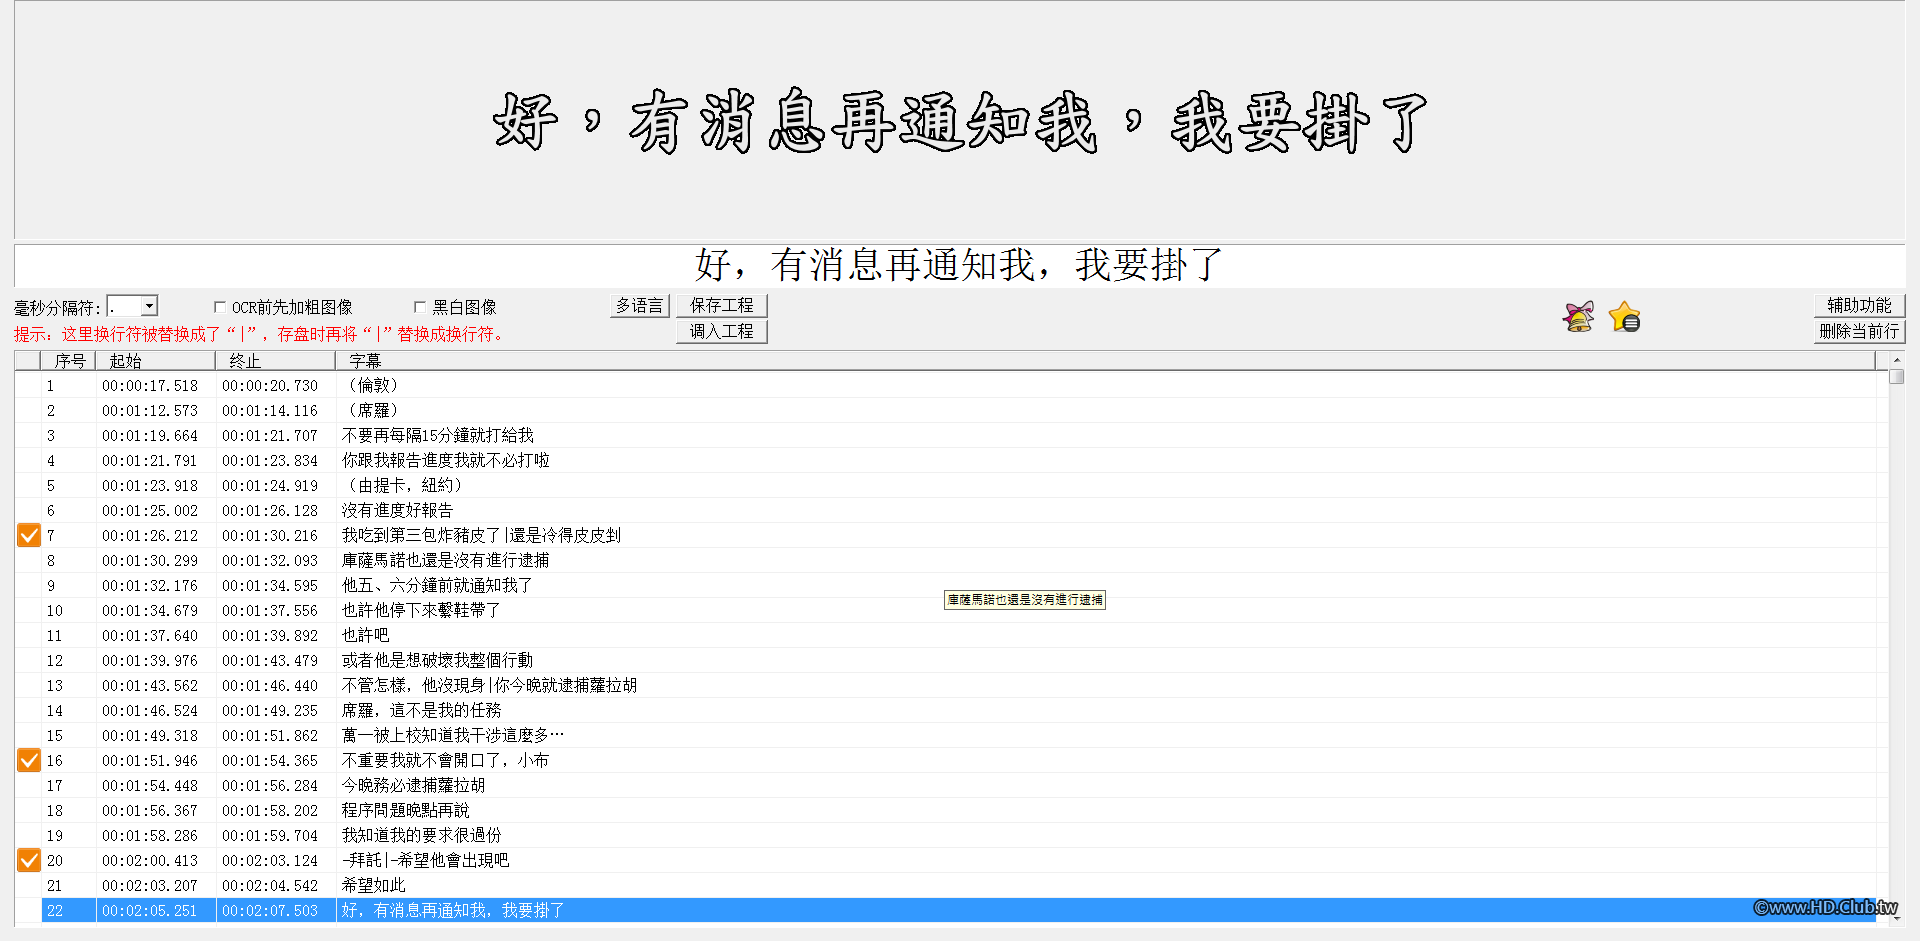This screenshot has width=1920, height=941.
Task: Uncheck the checkbox on subtitle row 20
Action: point(28,860)
